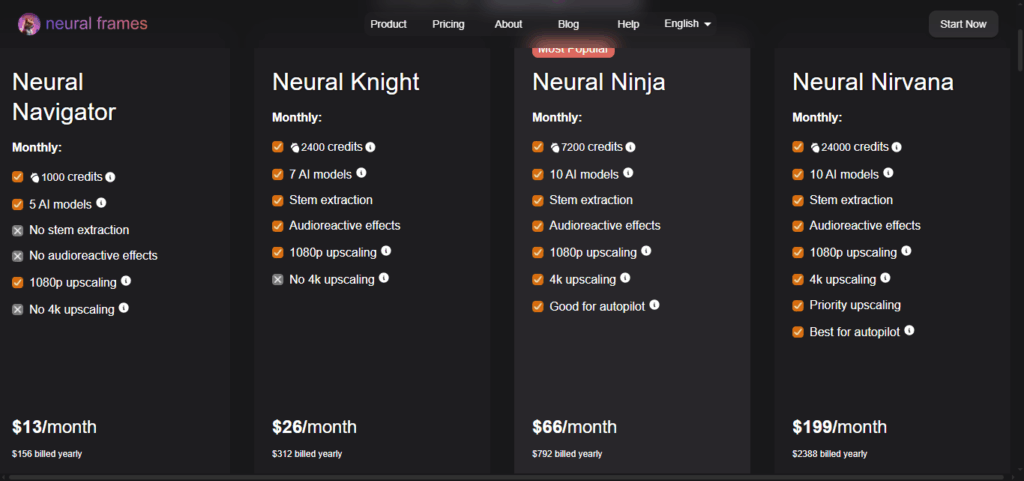
Task: Click the neural frames logo avatar
Action: 29,24
